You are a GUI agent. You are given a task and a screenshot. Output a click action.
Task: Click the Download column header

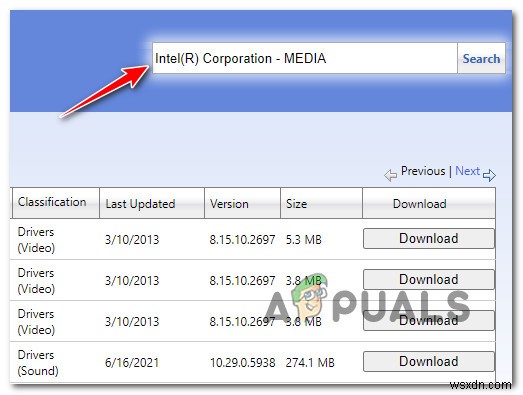(x=429, y=203)
